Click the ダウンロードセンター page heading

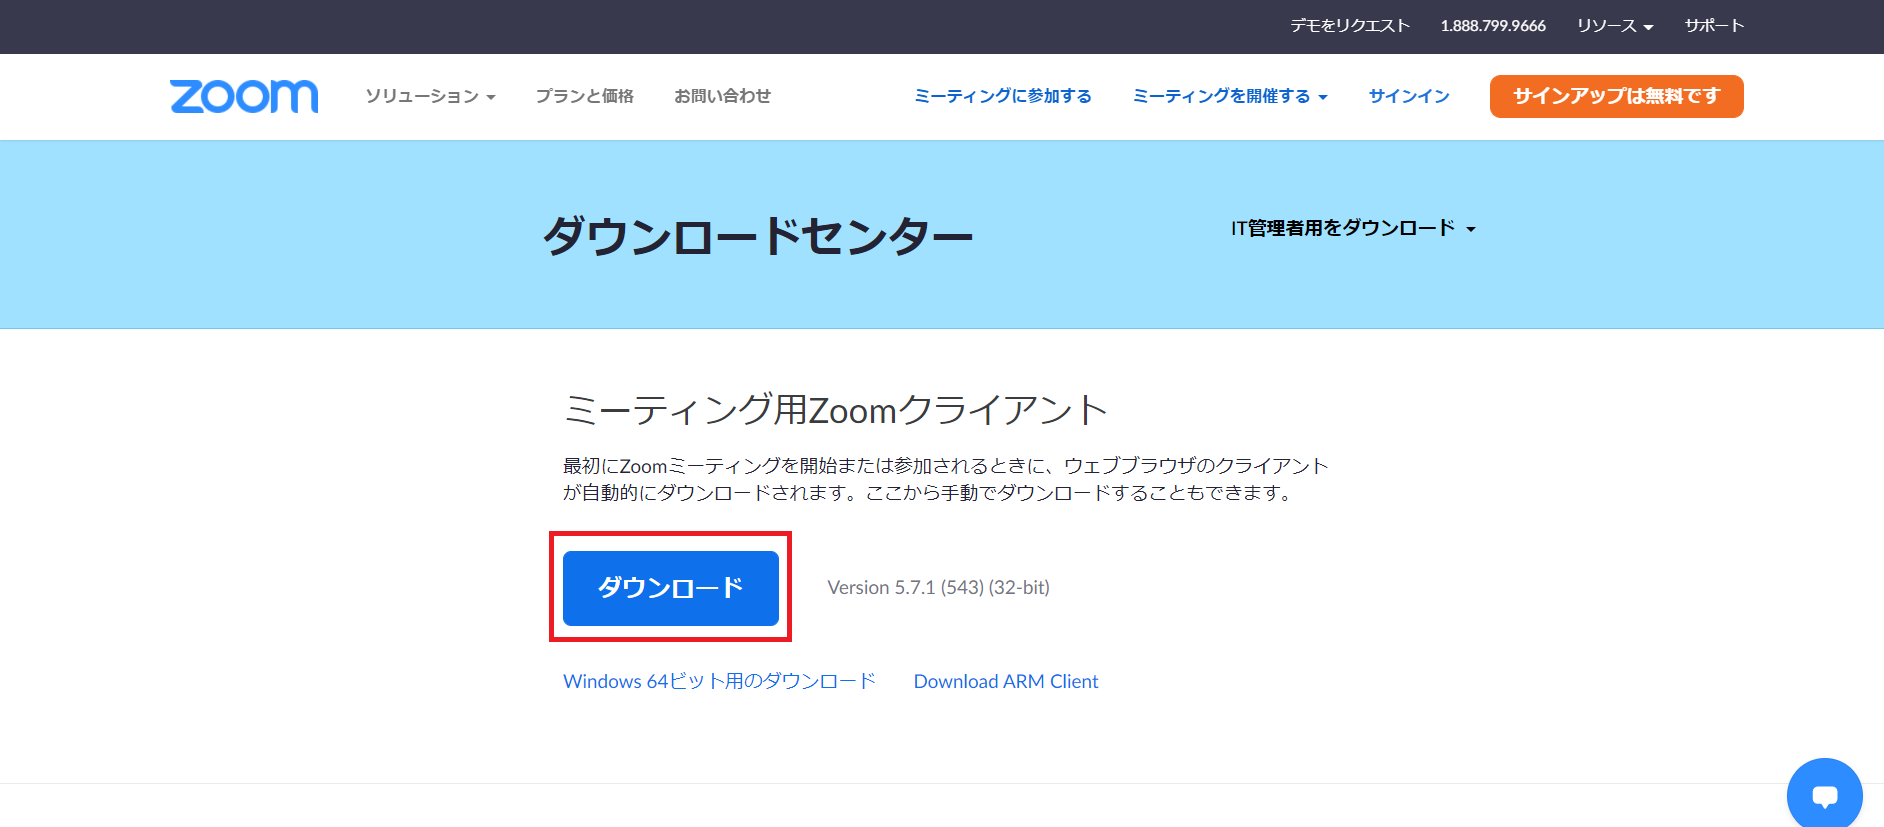click(x=757, y=236)
